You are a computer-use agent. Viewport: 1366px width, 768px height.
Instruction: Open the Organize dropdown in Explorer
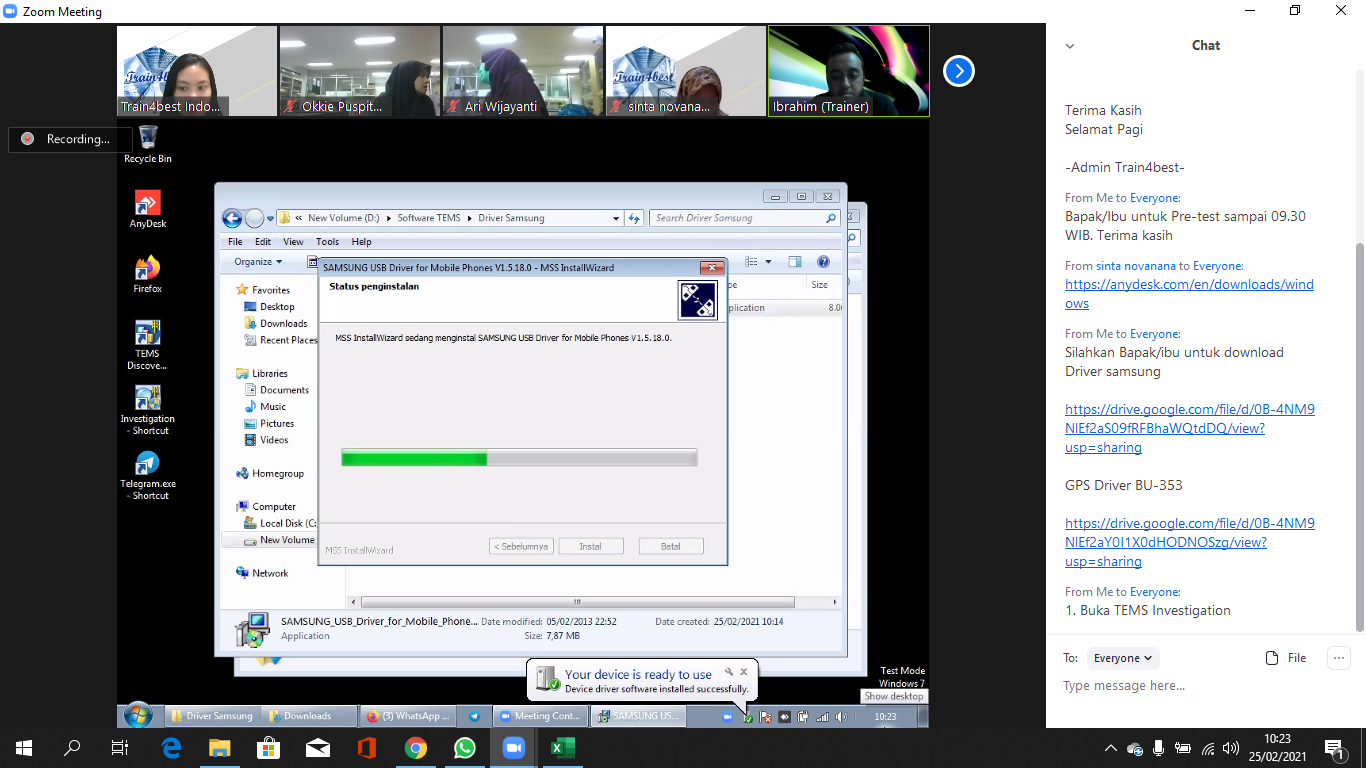[x=258, y=262]
